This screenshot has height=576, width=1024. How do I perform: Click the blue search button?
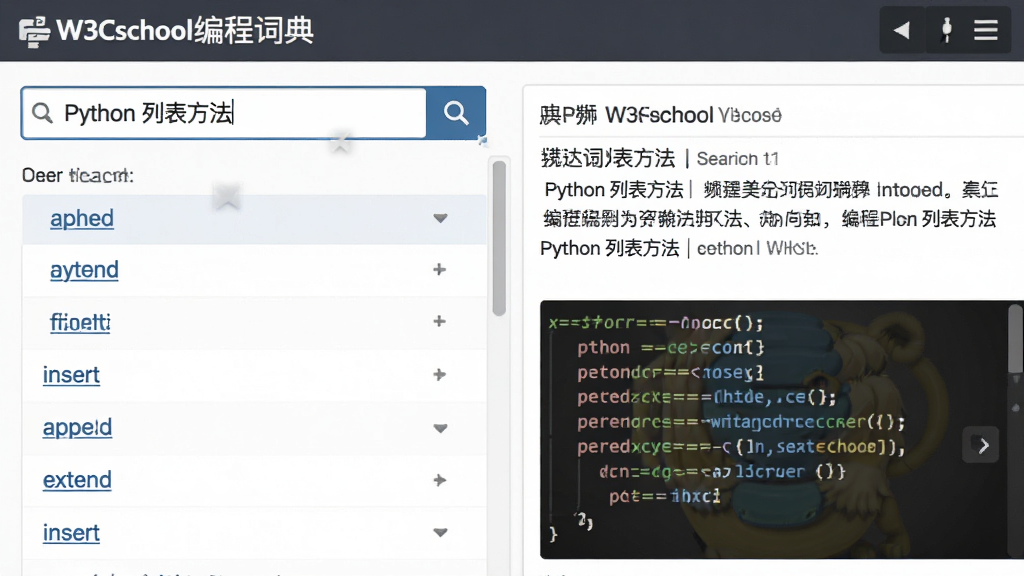(456, 113)
